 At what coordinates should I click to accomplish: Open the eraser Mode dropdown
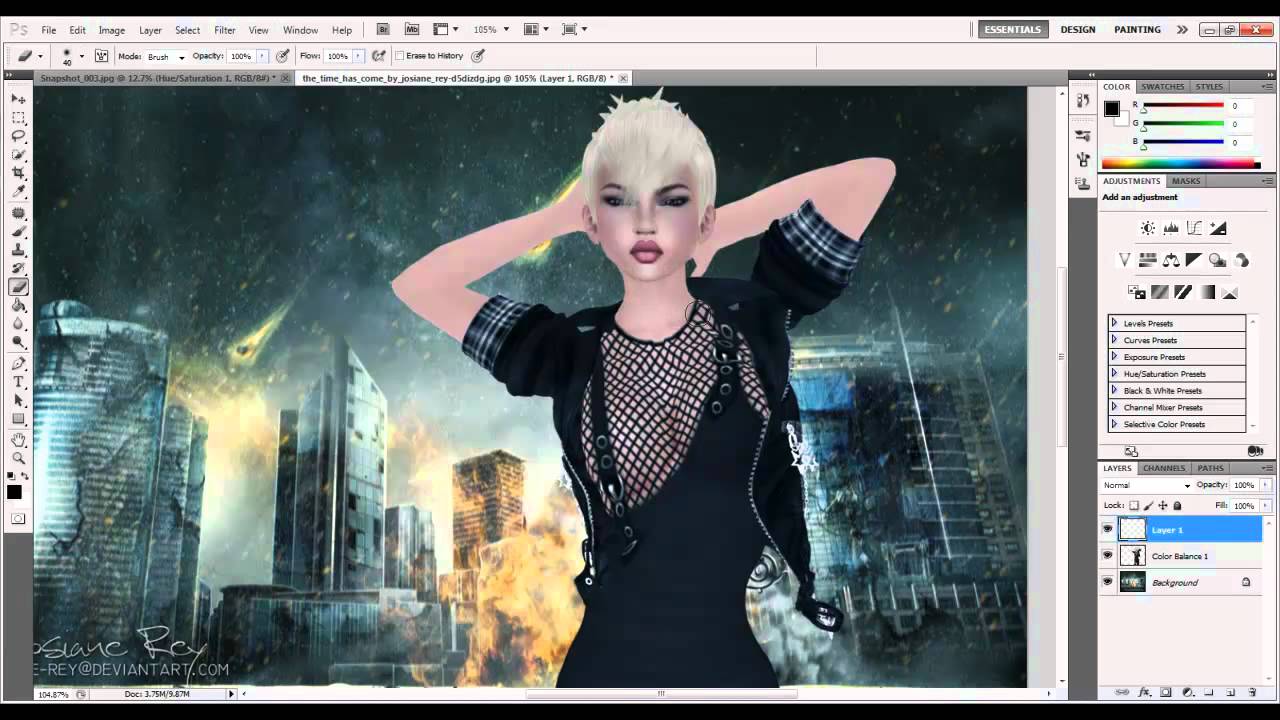coord(166,57)
